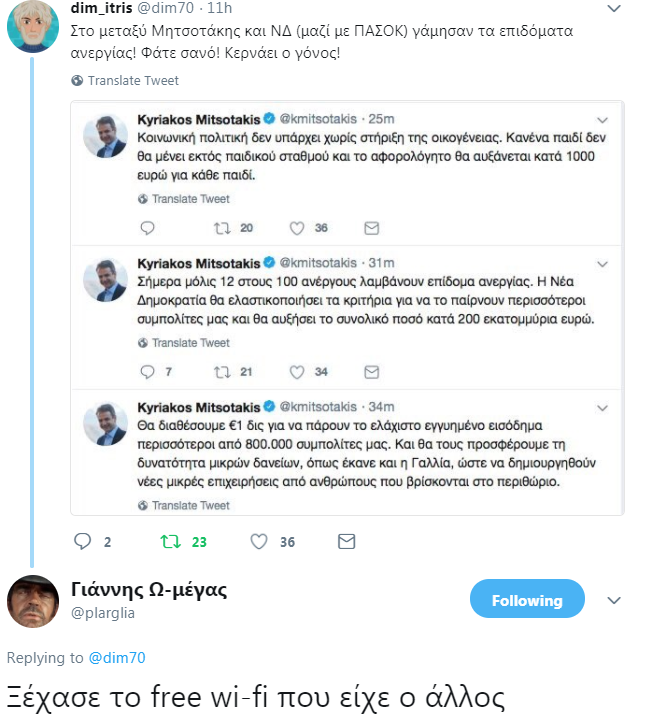Reply to the Mitsotakis tweet with 7 replies
The height and width of the screenshot is (722, 662).
[147, 372]
